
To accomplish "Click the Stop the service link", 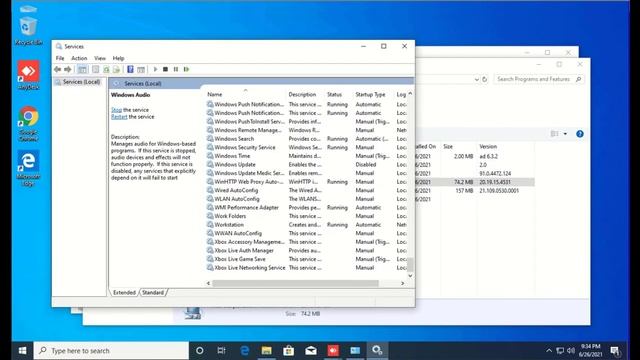I will pos(116,110).
